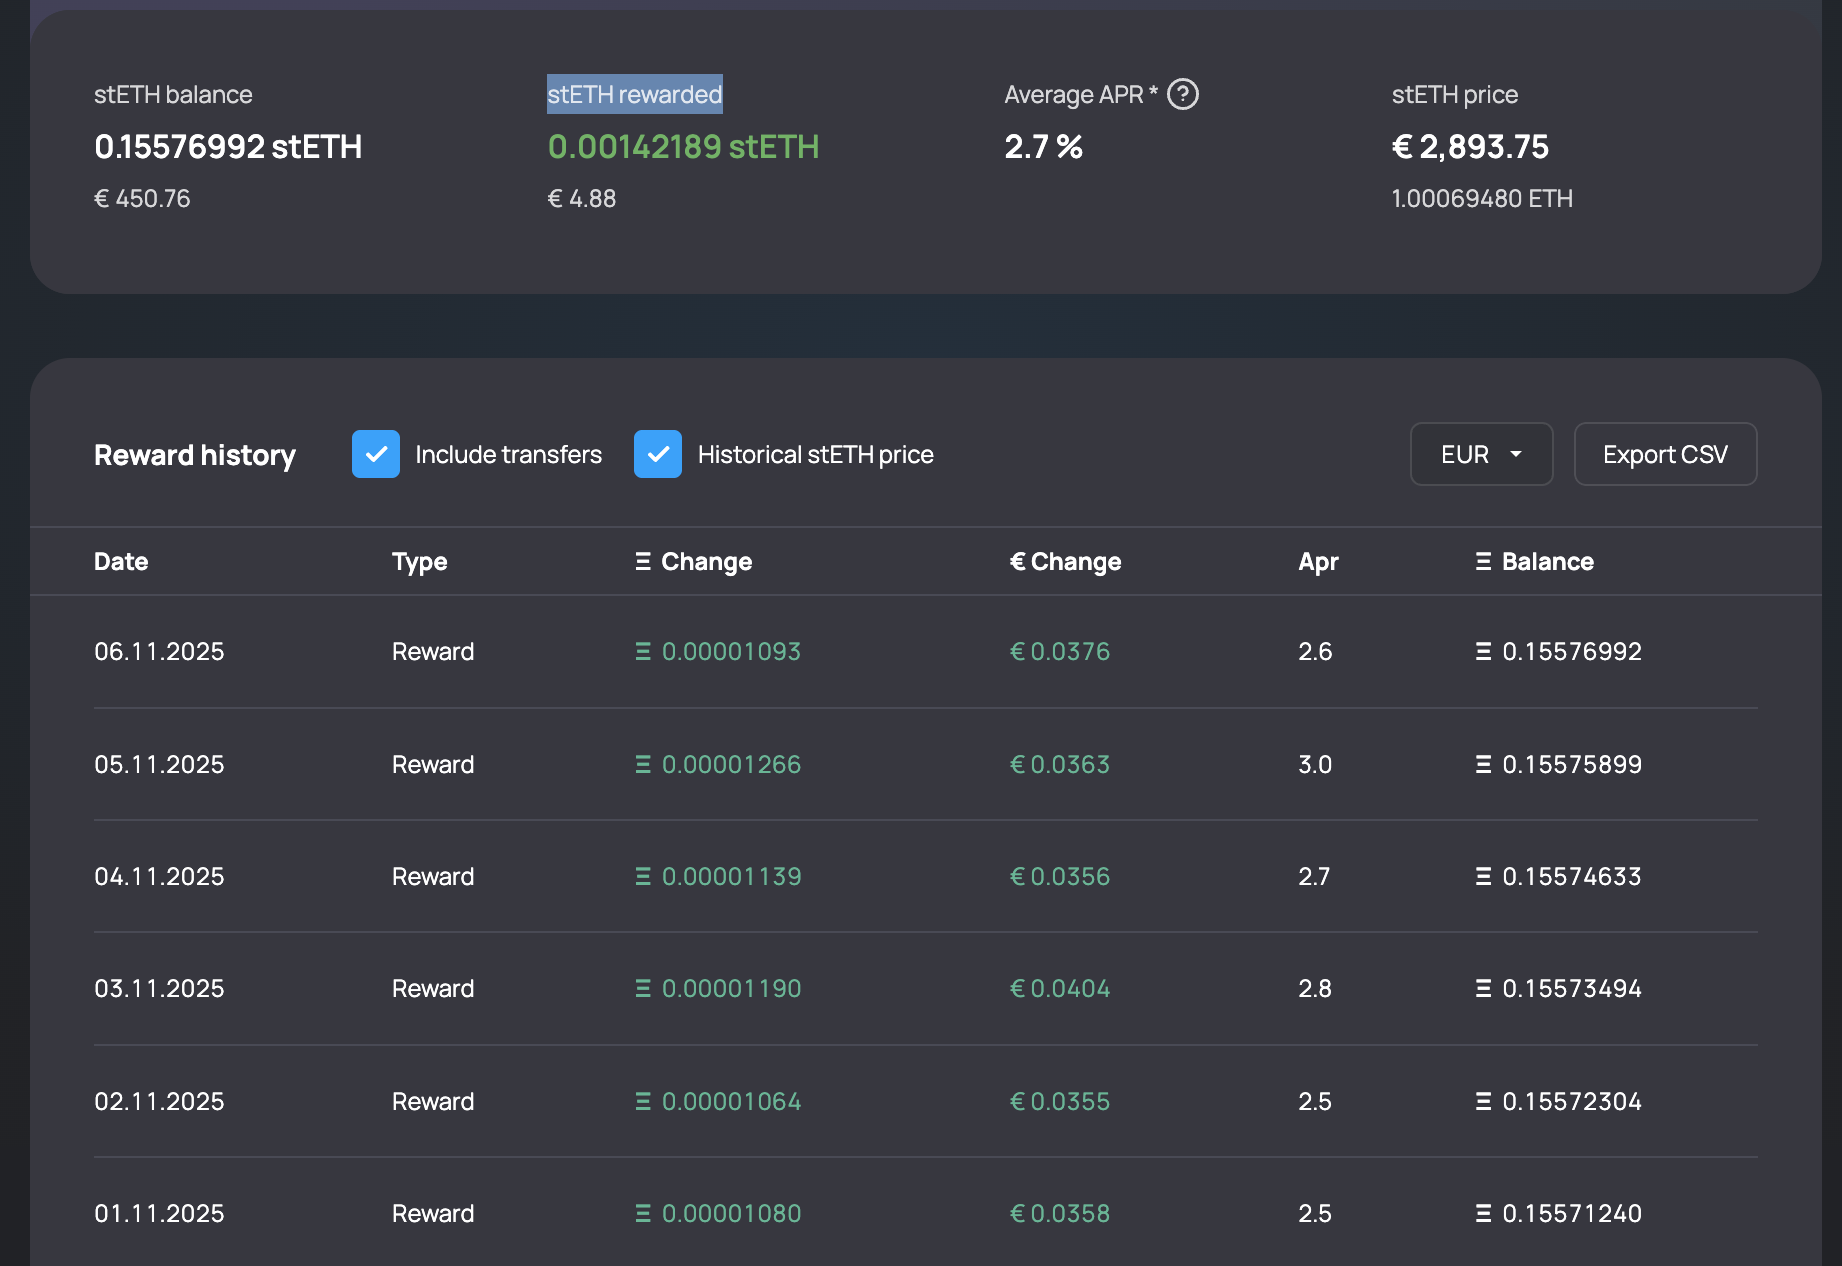1842x1266 pixels.
Task: Uncheck the Include transfers checkbox
Action: [x=376, y=454]
